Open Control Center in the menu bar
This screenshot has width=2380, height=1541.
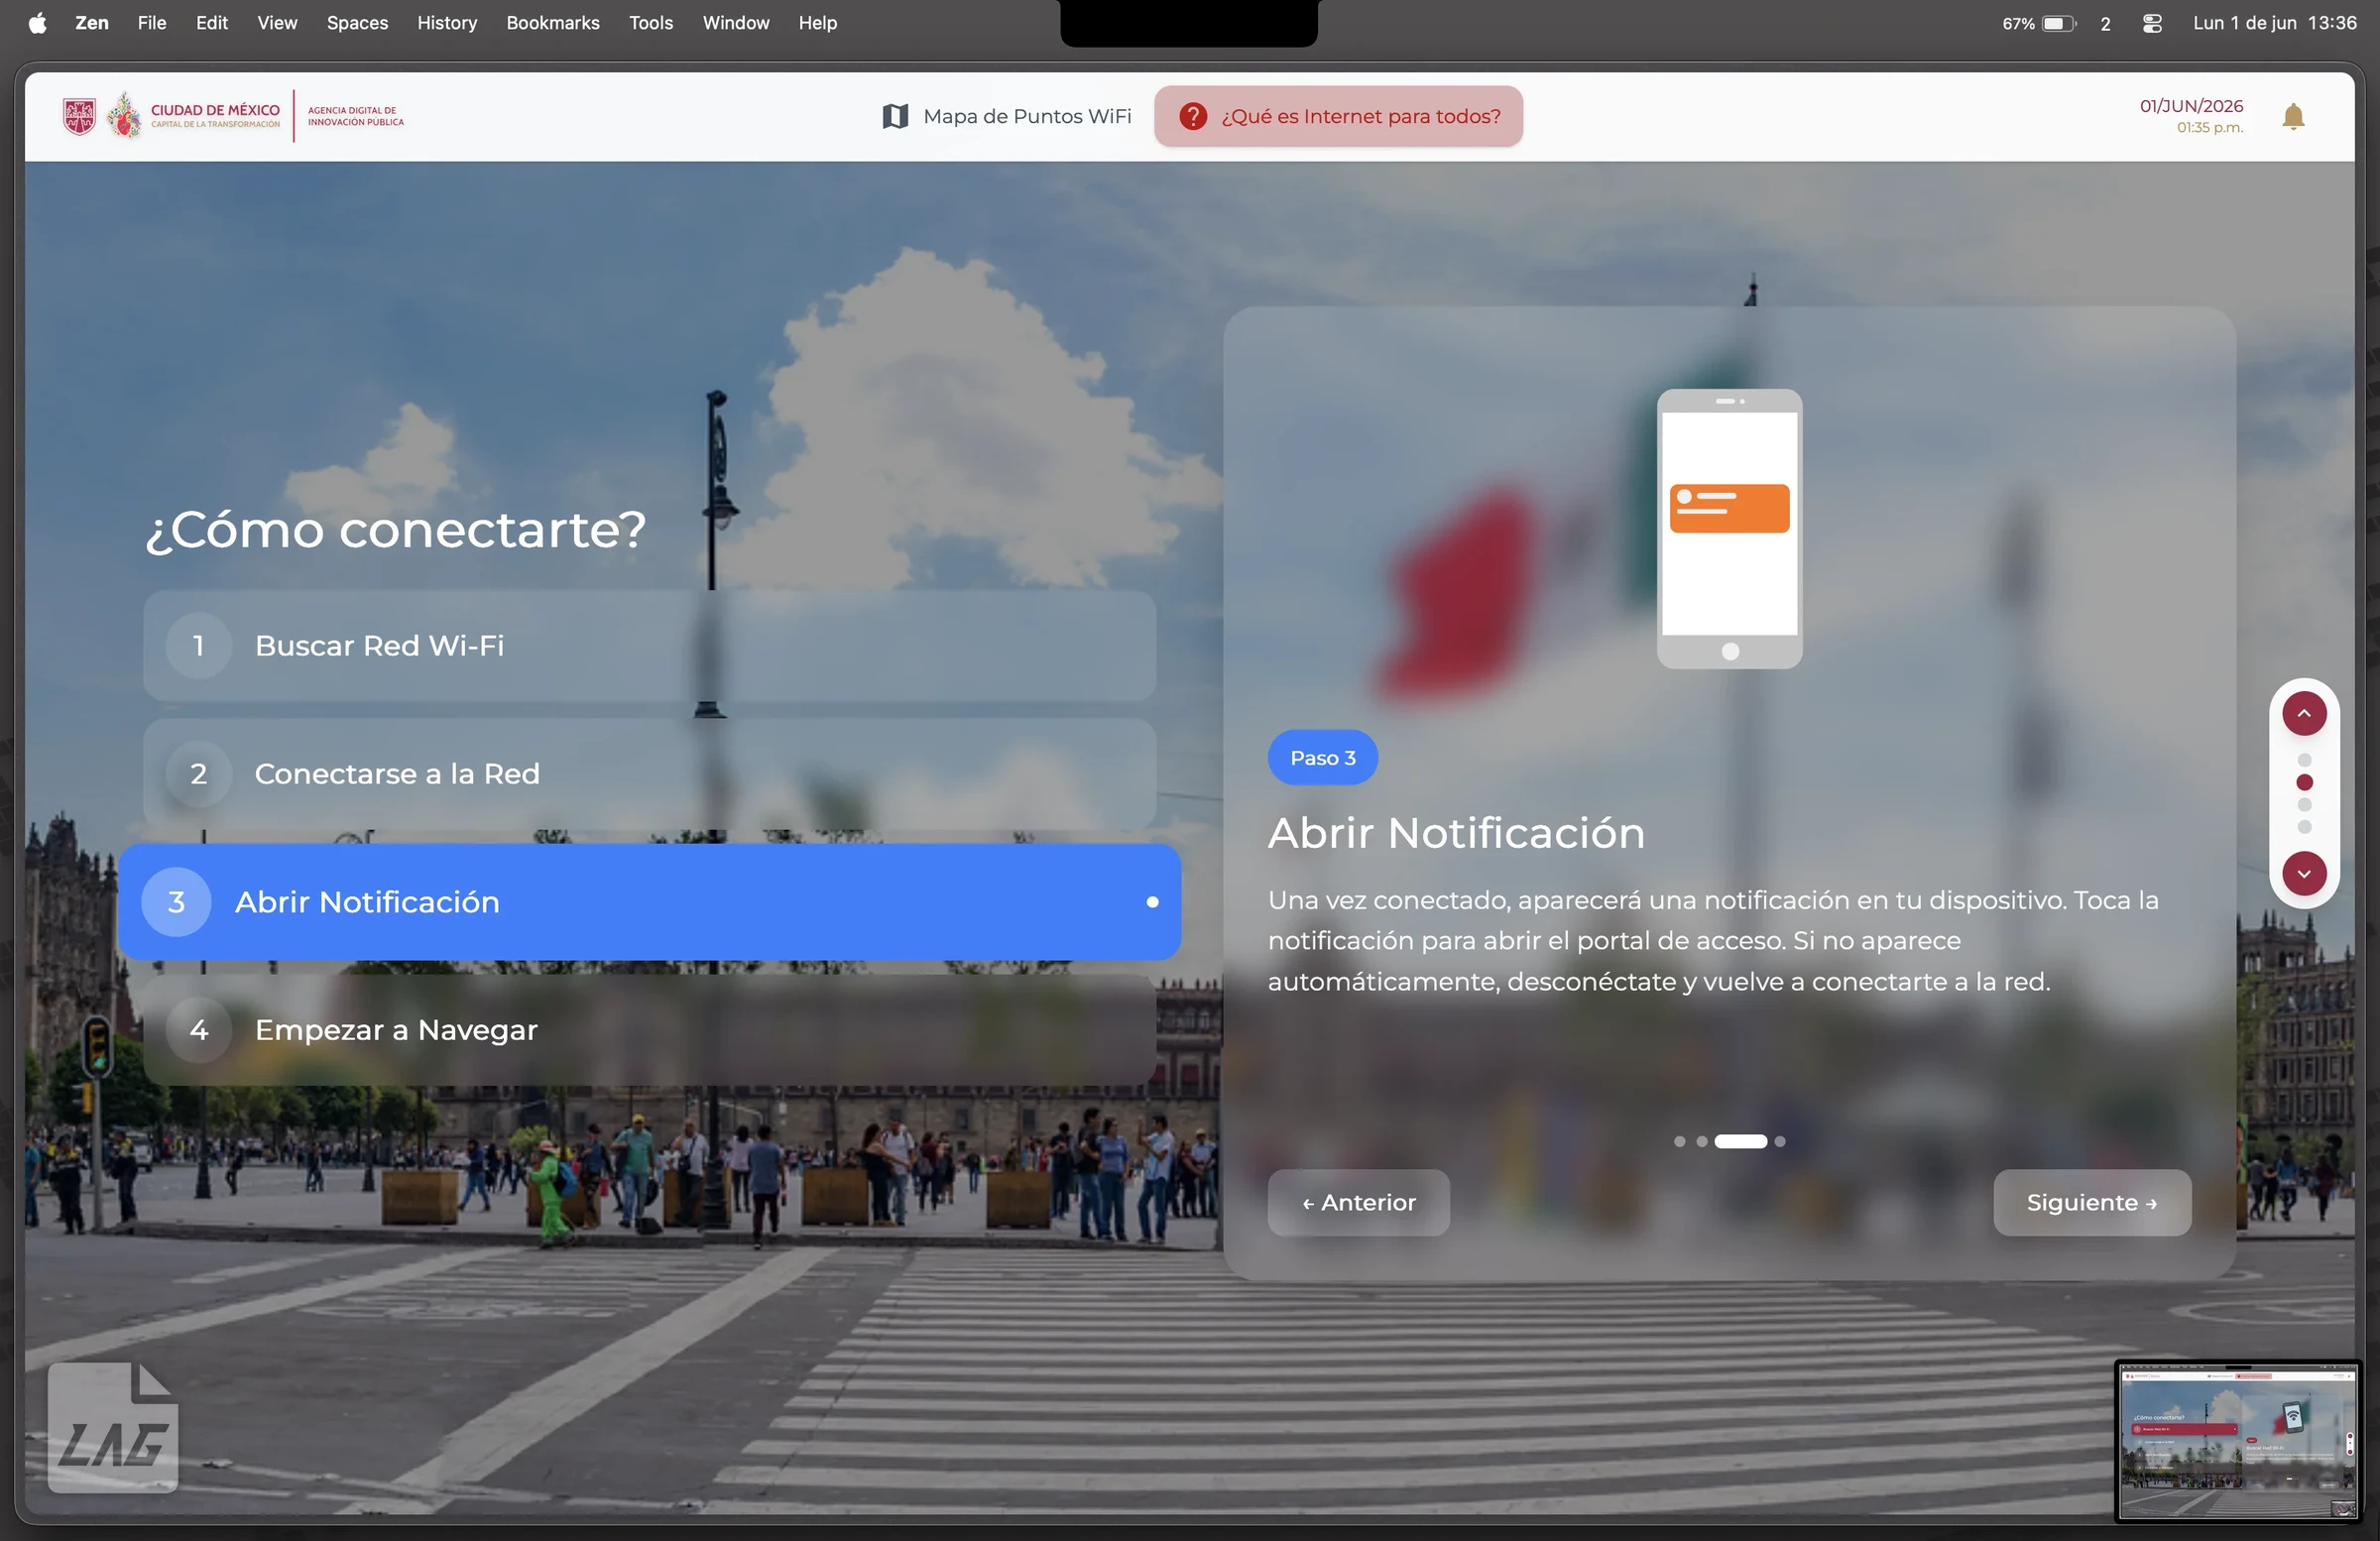coord(2153,23)
